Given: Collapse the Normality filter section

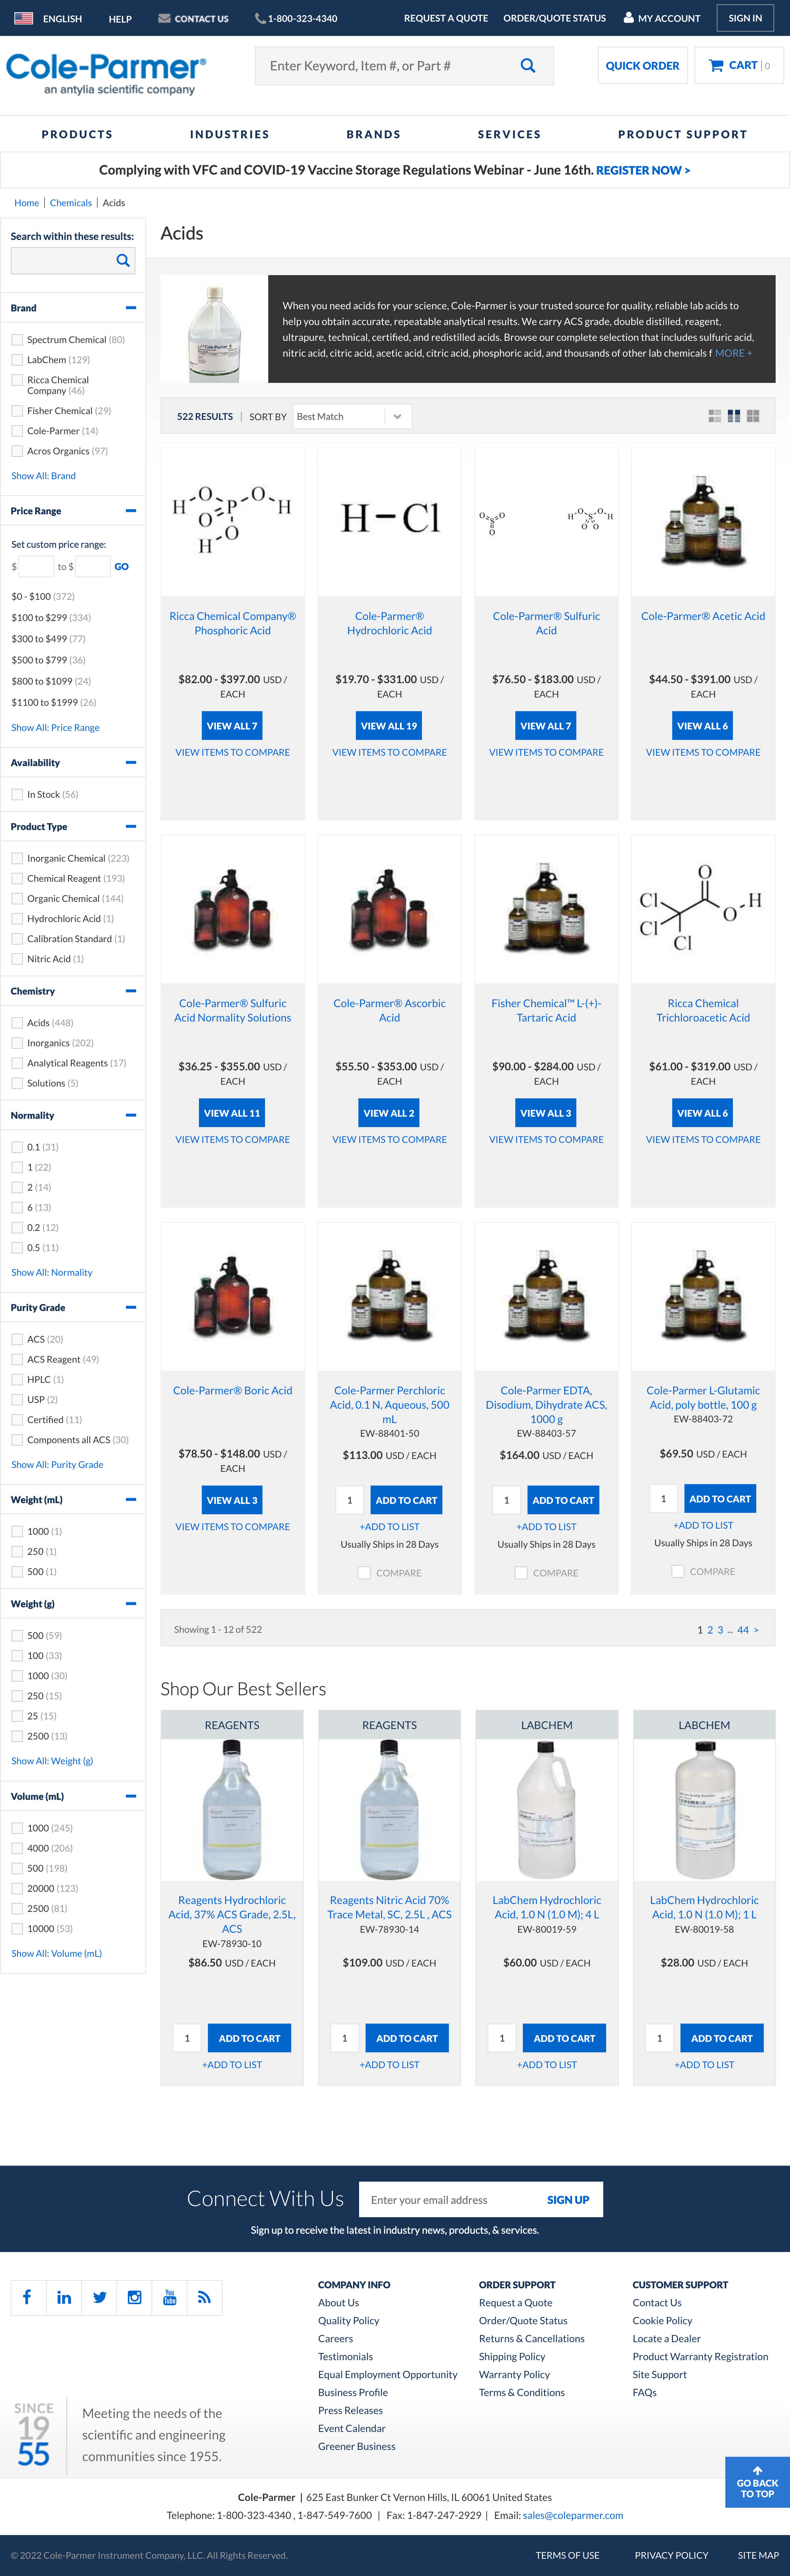Looking at the screenshot, I should pyautogui.click(x=131, y=1115).
